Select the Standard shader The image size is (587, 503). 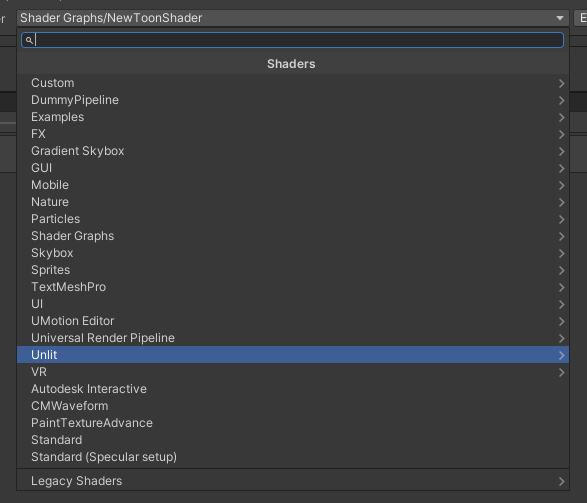click(293, 440)
